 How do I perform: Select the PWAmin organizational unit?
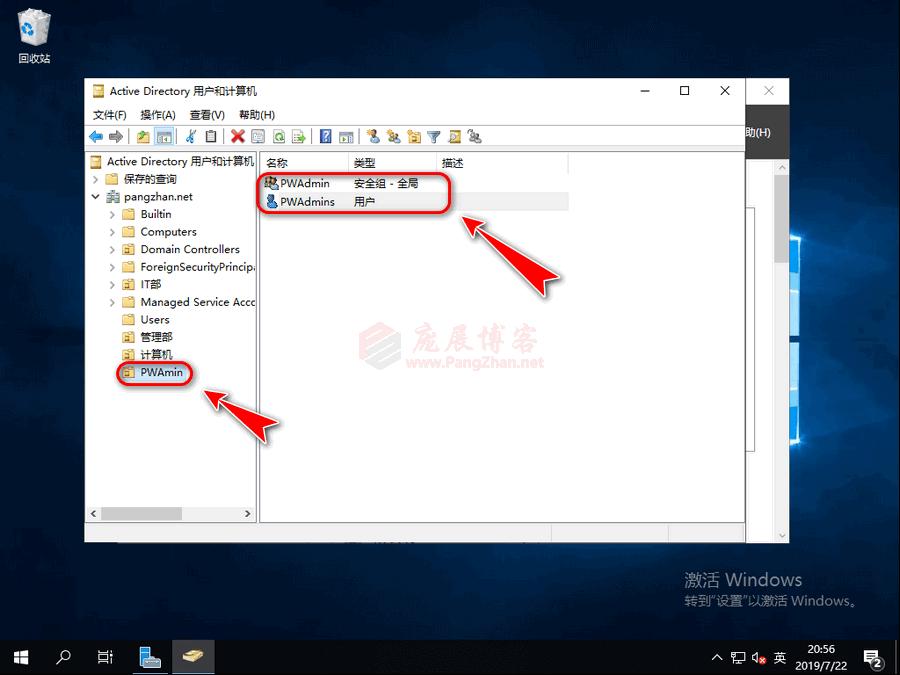[160, 373]
